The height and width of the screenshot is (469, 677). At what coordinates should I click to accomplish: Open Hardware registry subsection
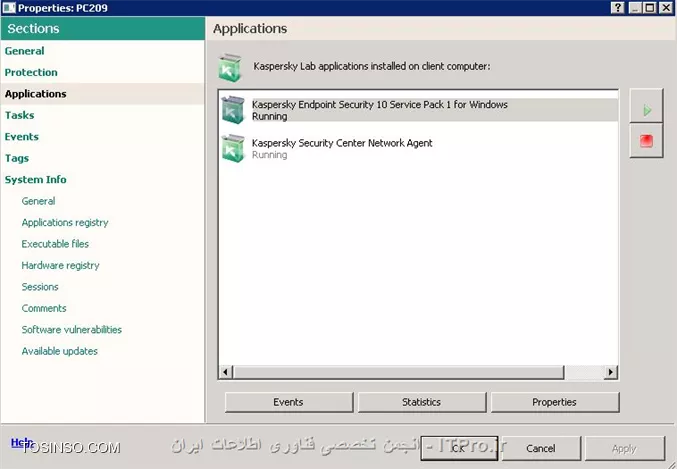click(x=60, y=265)
